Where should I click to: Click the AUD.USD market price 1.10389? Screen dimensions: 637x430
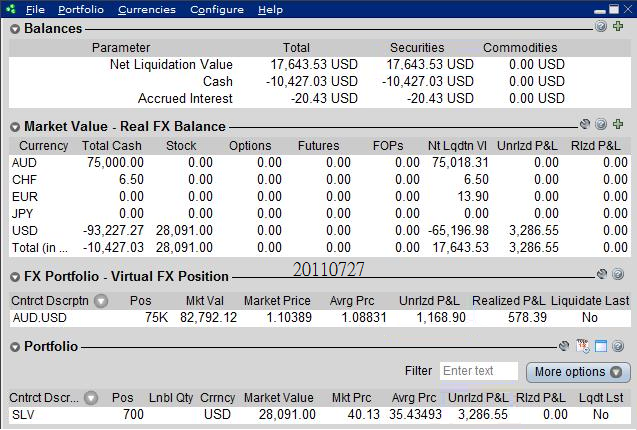[x=289, y=317]
